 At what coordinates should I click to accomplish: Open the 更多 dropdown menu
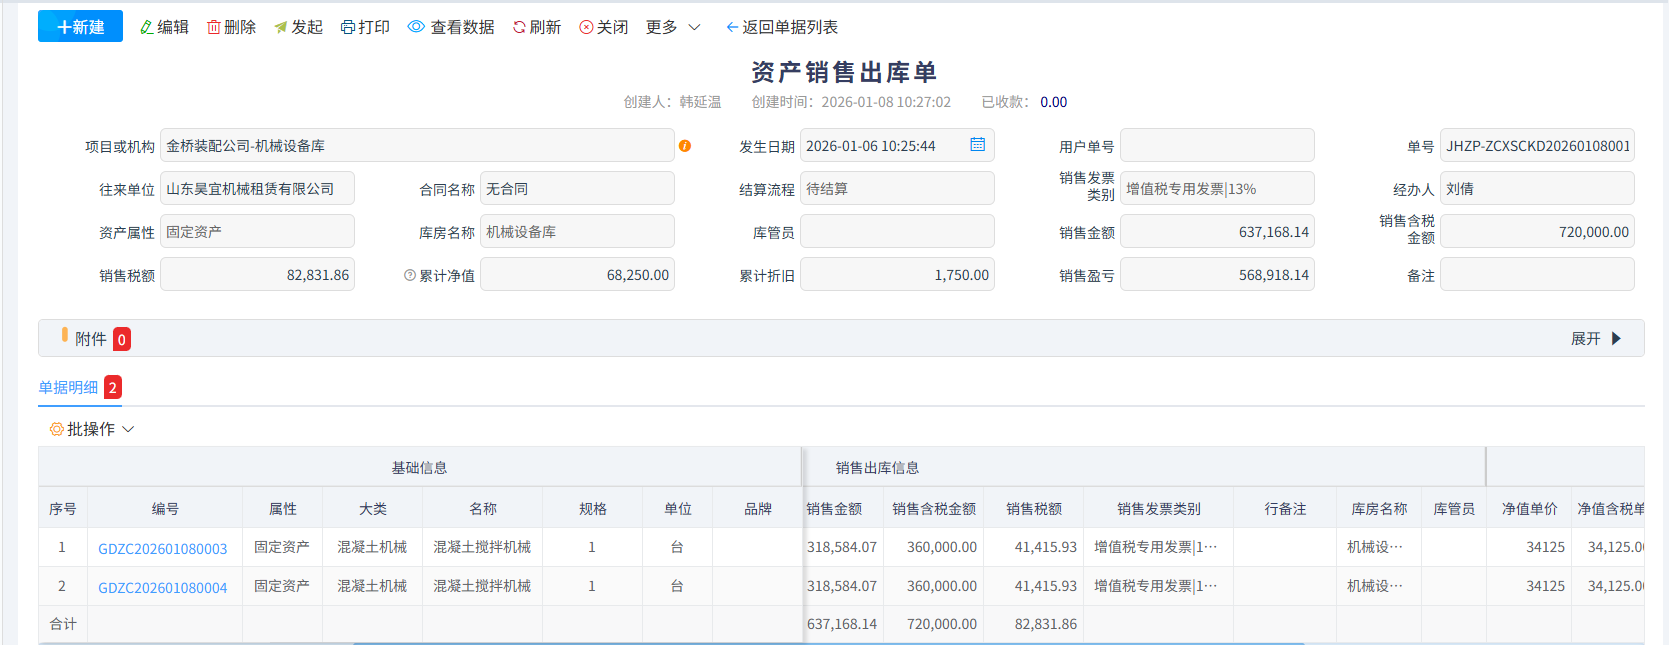click(x=673, y=27)
